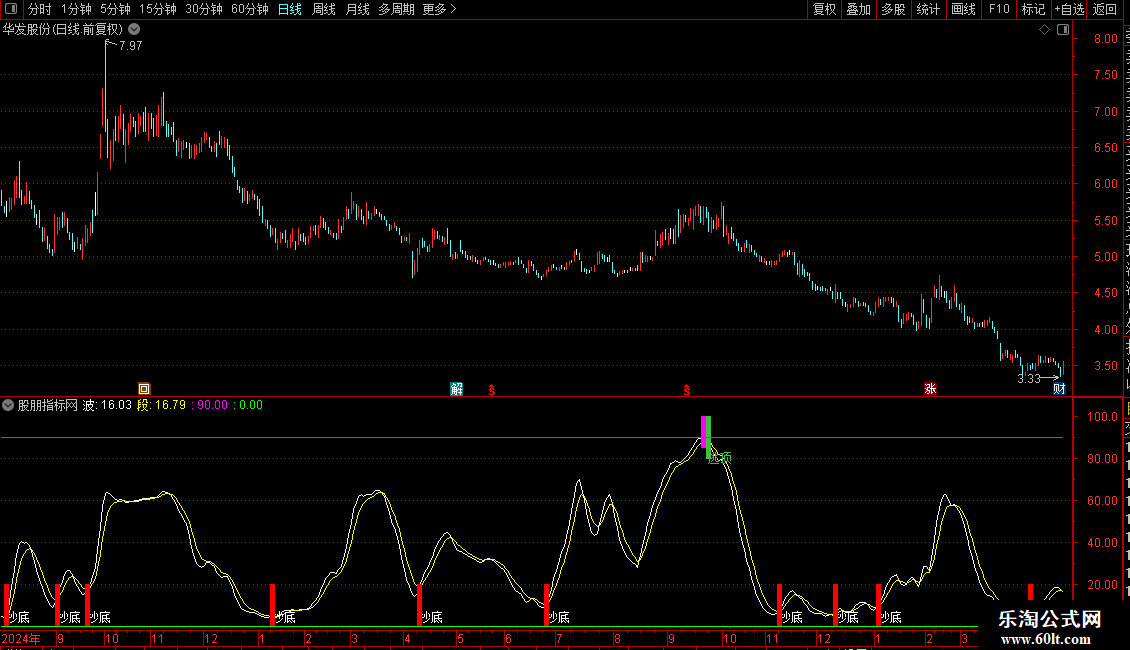Select the 1分钟 period tab
The height and width of the screenshot is (650, 1130).
coord(76,9)
